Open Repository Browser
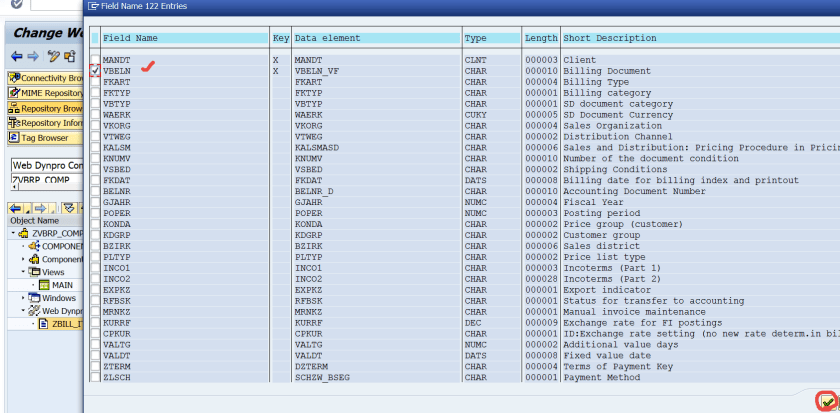The height and width of the screenshot is (413, 840). point(46,108)
